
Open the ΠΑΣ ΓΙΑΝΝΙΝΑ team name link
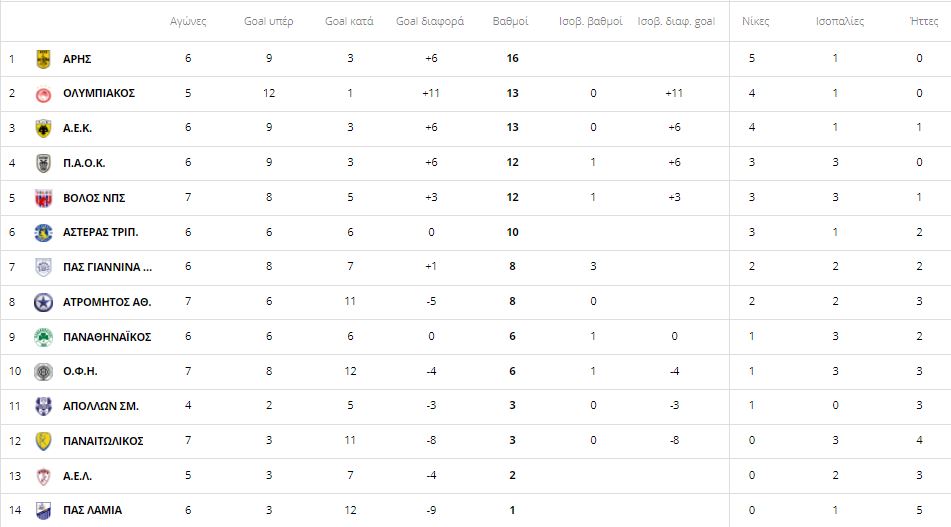pyautogui.click(x=107, y=267)
